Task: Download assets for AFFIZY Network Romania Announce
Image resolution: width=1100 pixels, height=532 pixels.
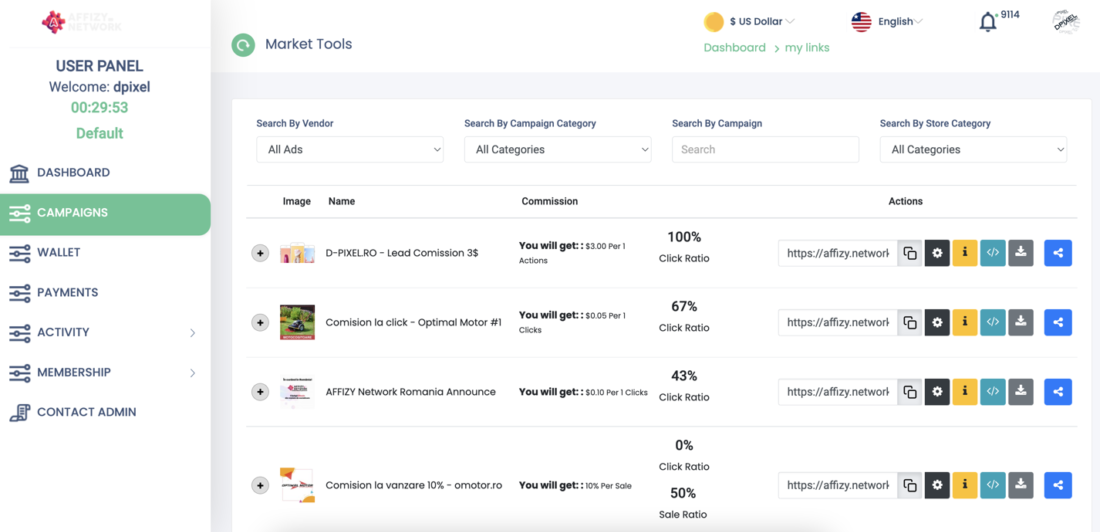Action: click(x=1021, y=392)
